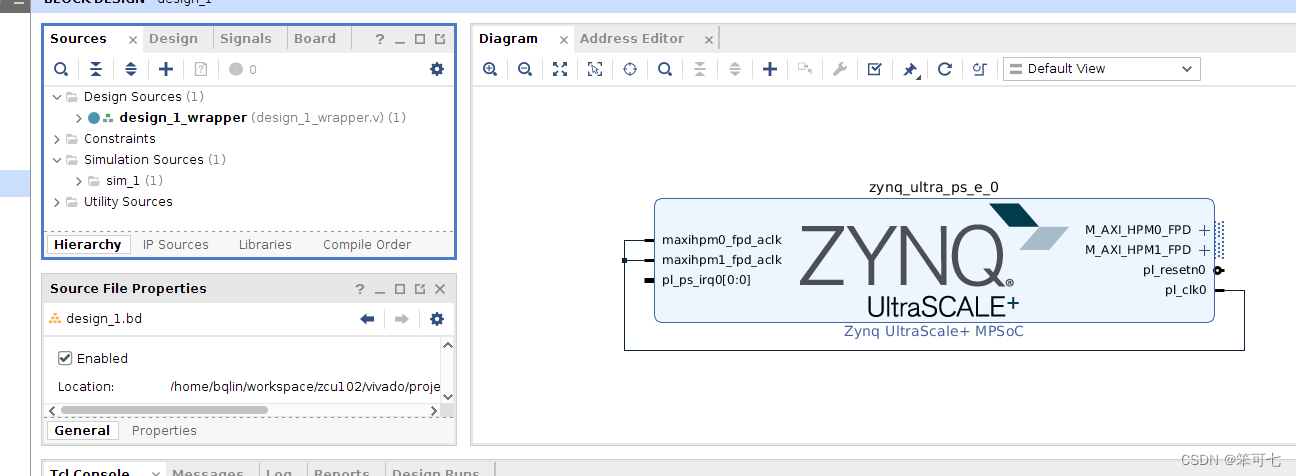Open the Address Editor tab
1296x476 pixels.
coord(632,39)
